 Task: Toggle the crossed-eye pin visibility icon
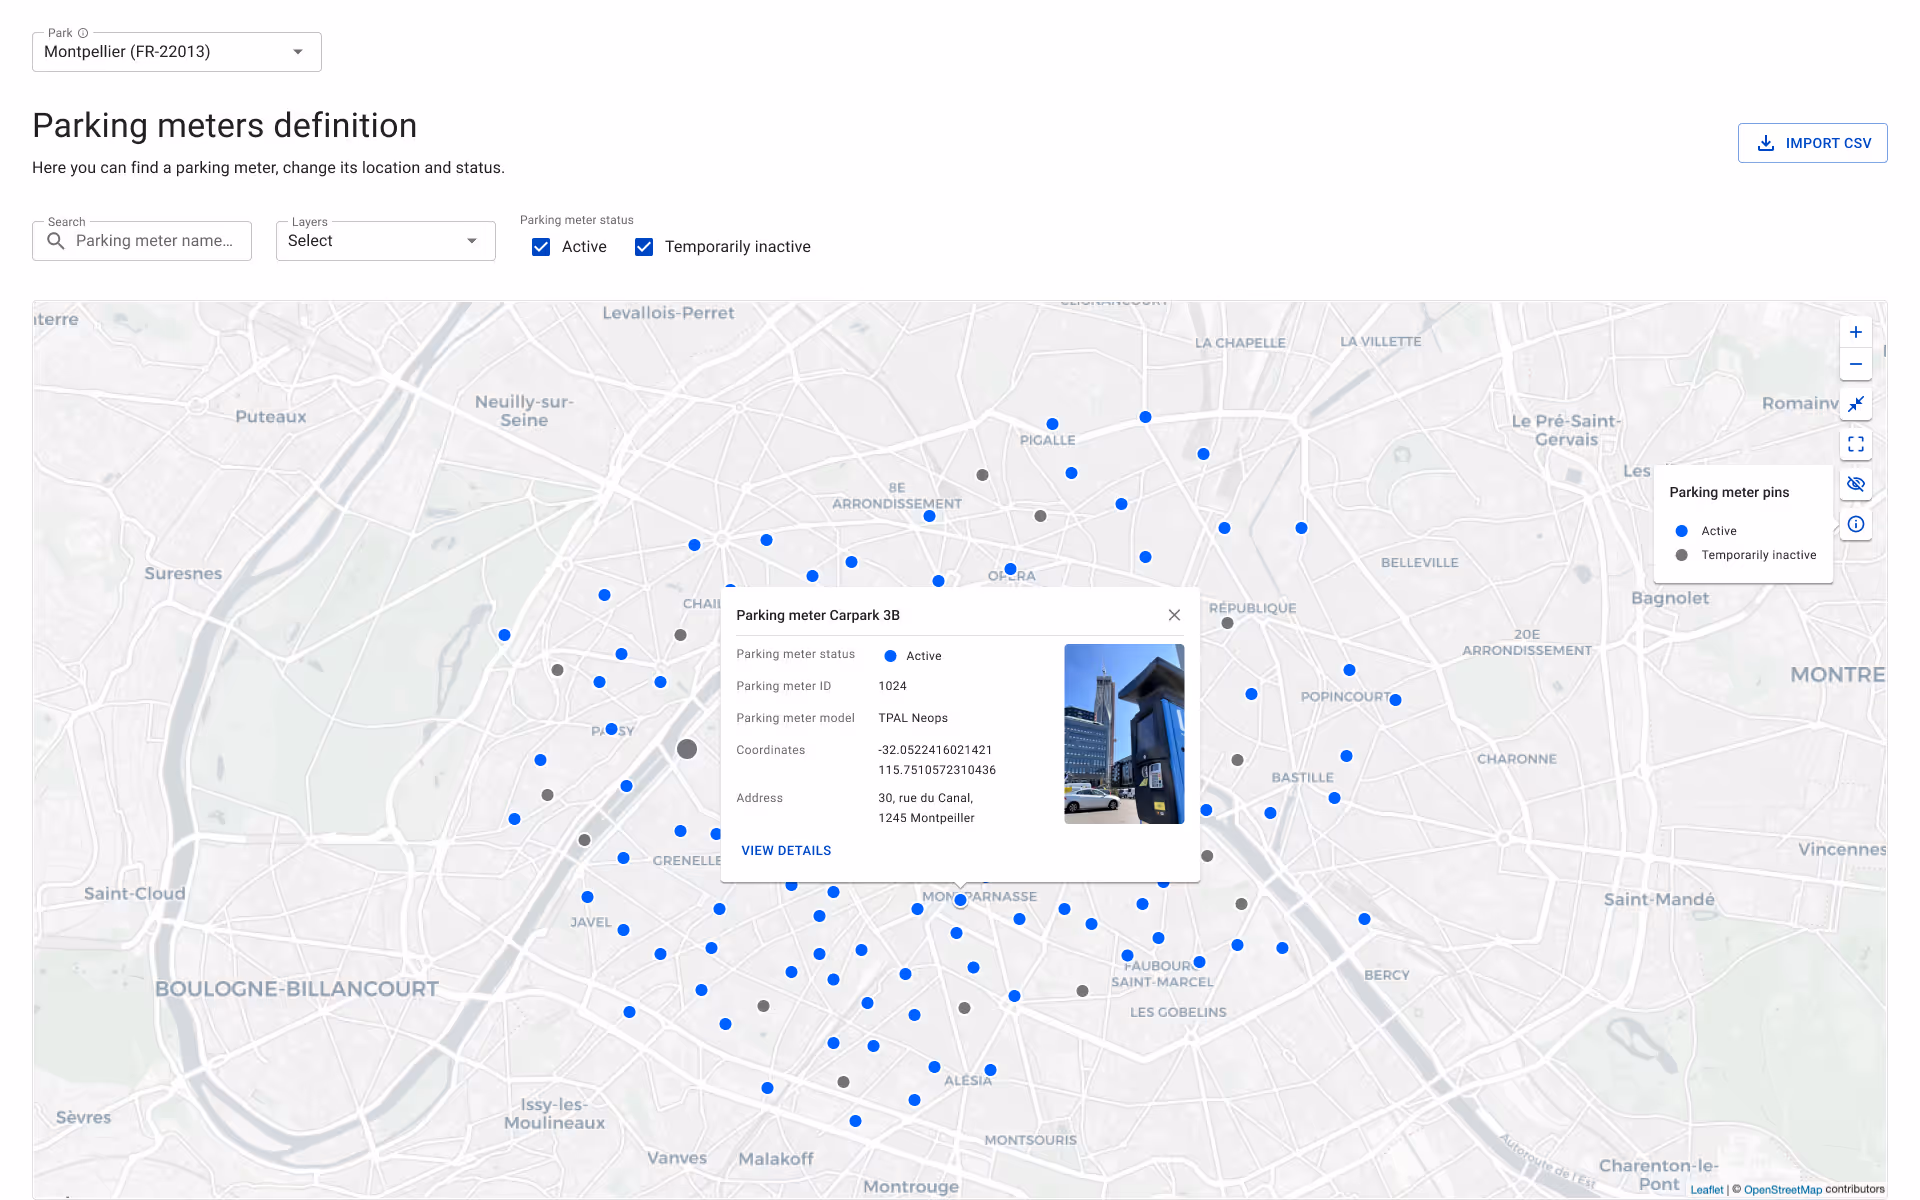[x=1855, y=484]
